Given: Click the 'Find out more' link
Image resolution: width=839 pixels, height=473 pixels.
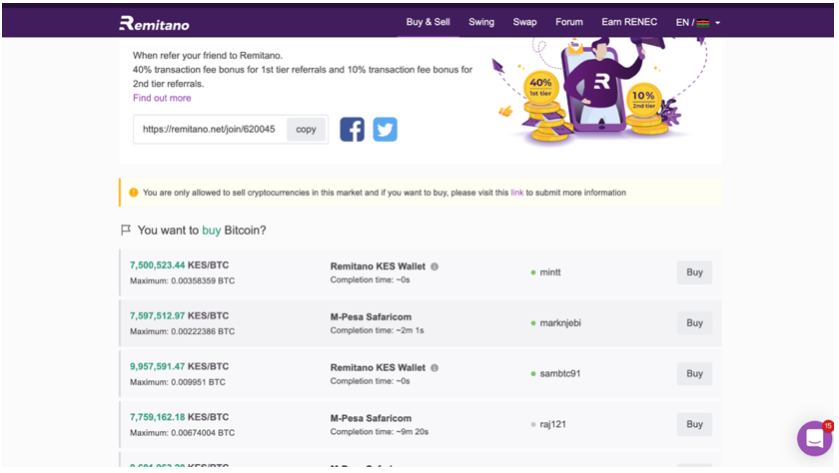Looking at the screenshot, I should [162, 98].
